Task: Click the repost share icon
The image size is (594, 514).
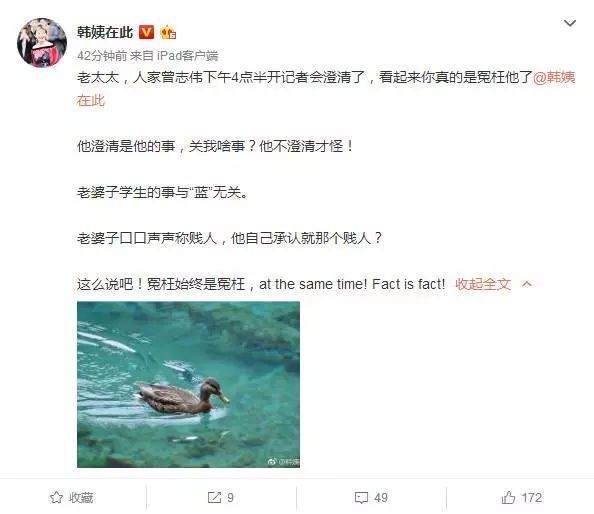Action: point(214,497)
